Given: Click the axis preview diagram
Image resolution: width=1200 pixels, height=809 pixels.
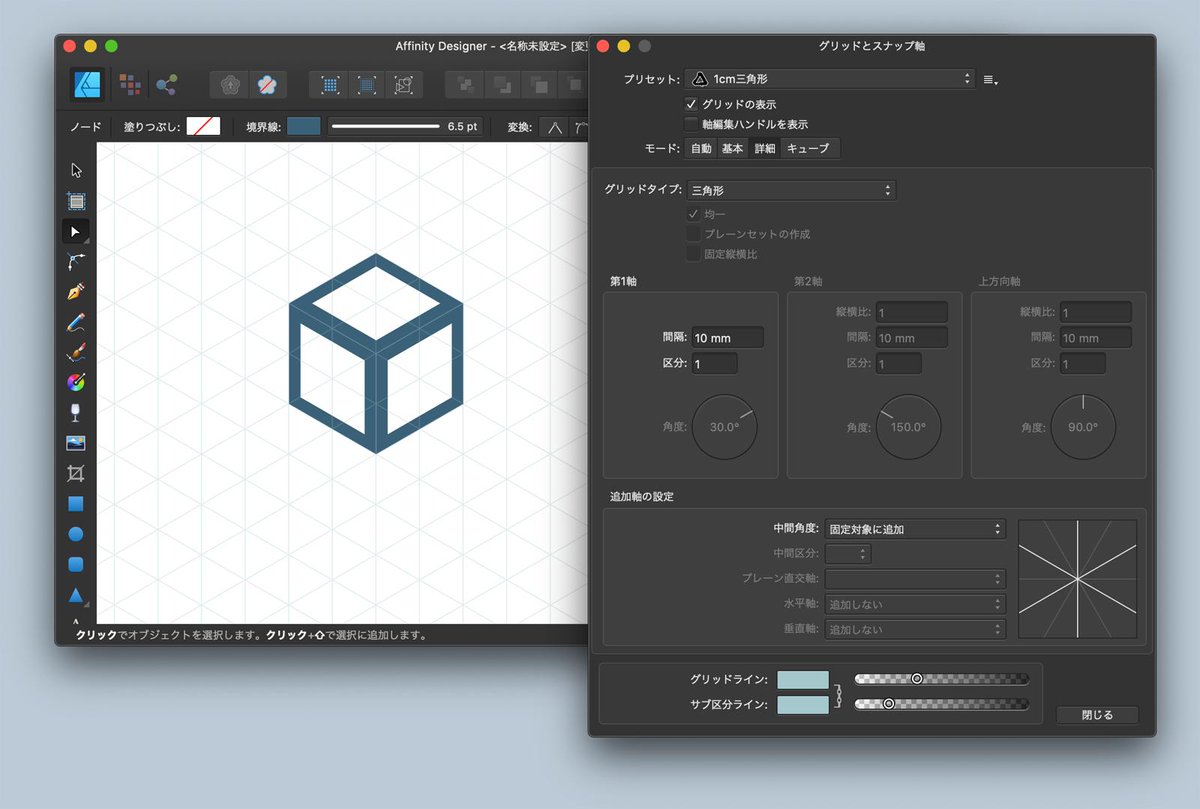Looking at the screenshot, I should (1077, 579).
